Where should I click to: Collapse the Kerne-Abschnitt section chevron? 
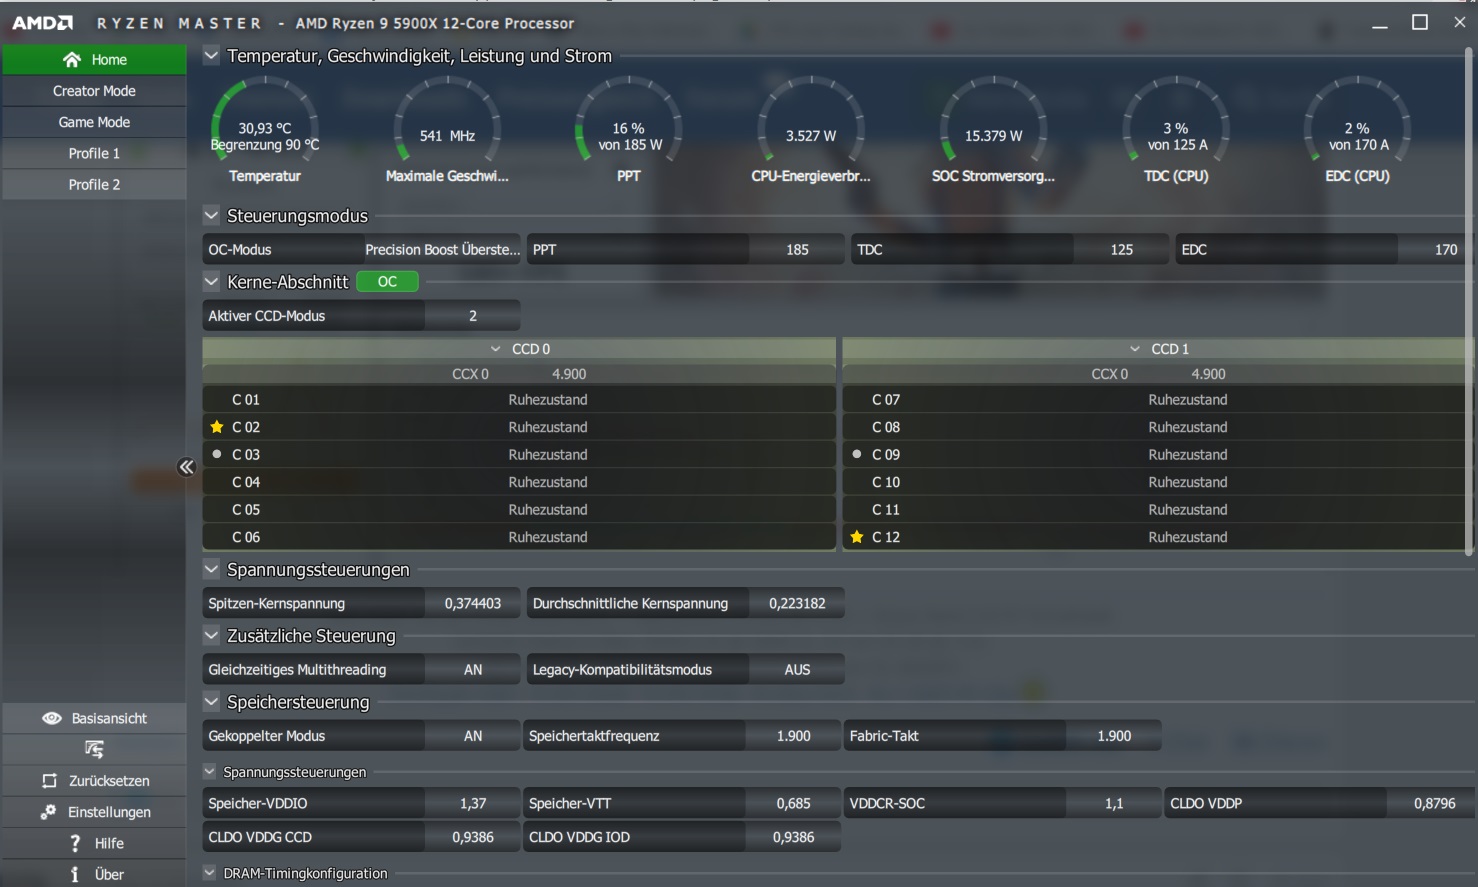click(x=211, y=282)
